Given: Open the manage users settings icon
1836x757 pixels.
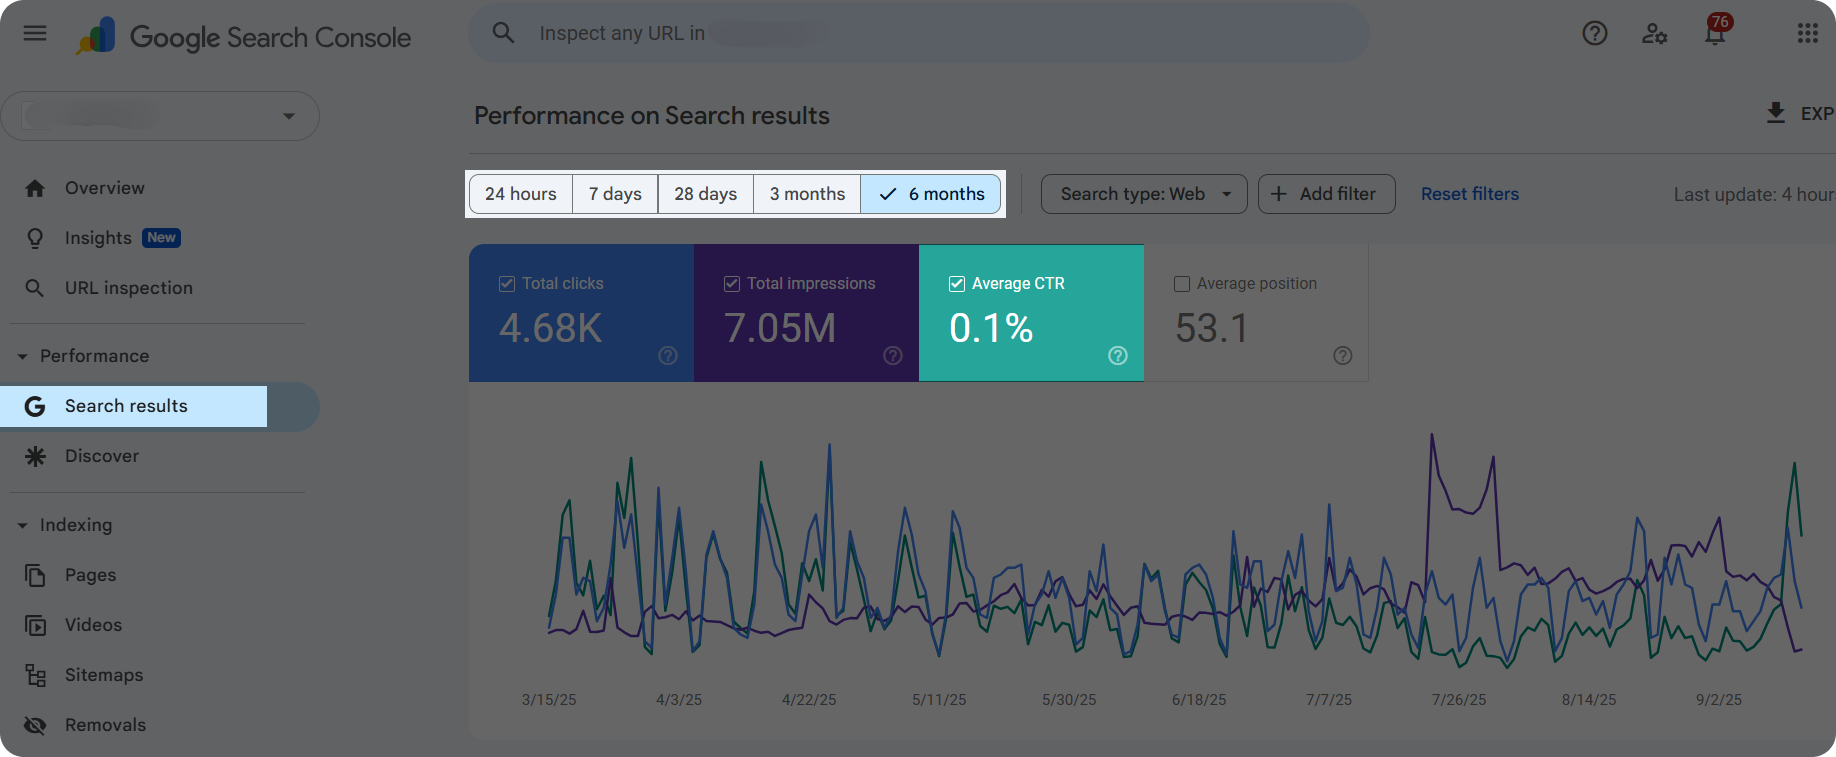Looking at the screenshot, I should coord(1654,33).
